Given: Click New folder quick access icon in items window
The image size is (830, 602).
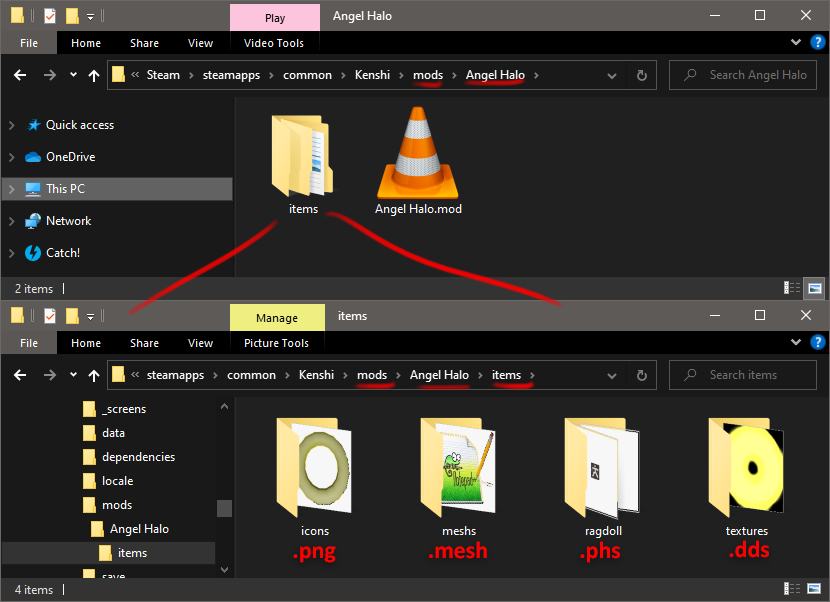Looking at the screenshot, I should [x=73, y=316].
